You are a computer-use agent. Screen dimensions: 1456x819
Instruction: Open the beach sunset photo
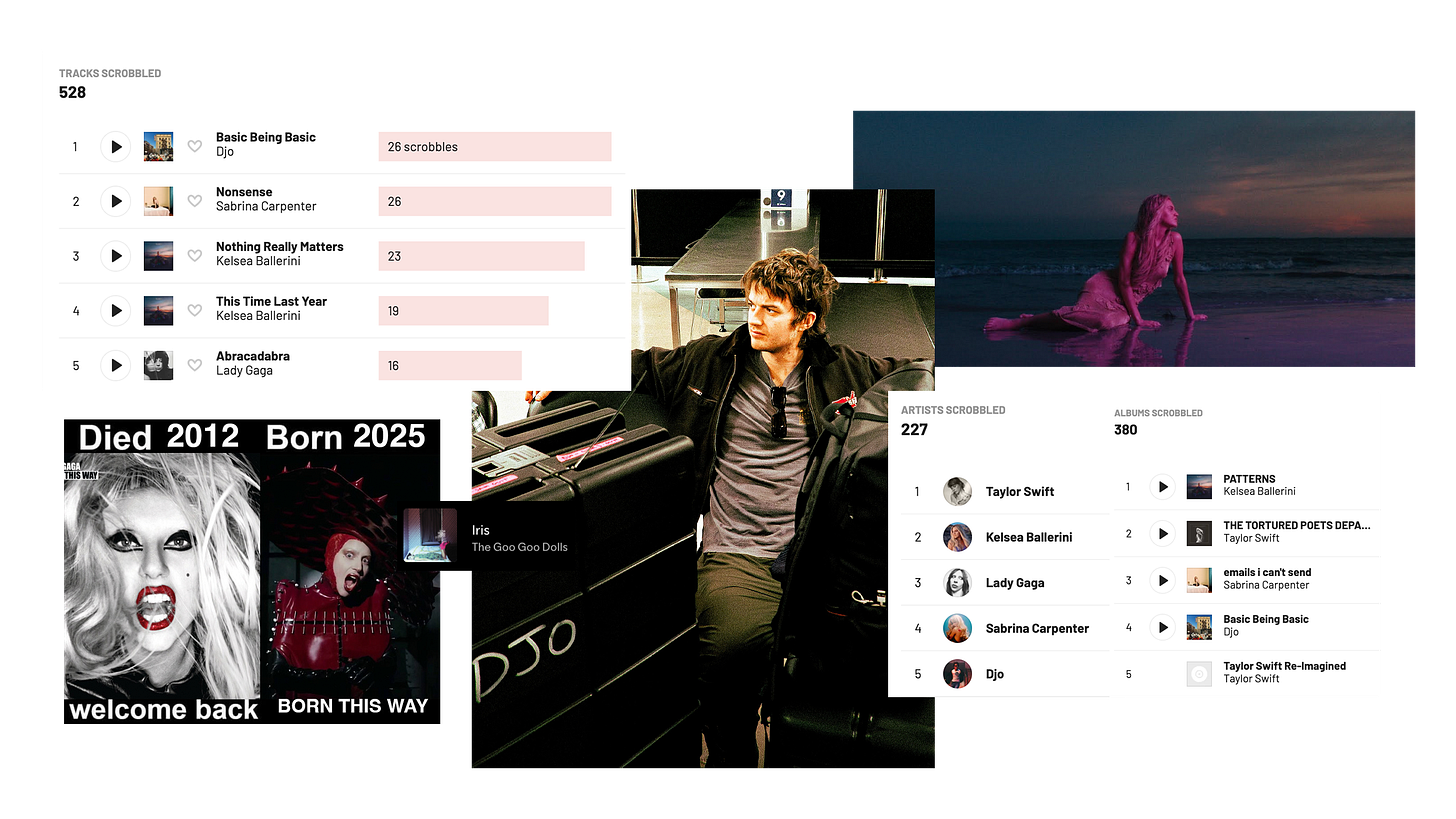point(1134,239)
